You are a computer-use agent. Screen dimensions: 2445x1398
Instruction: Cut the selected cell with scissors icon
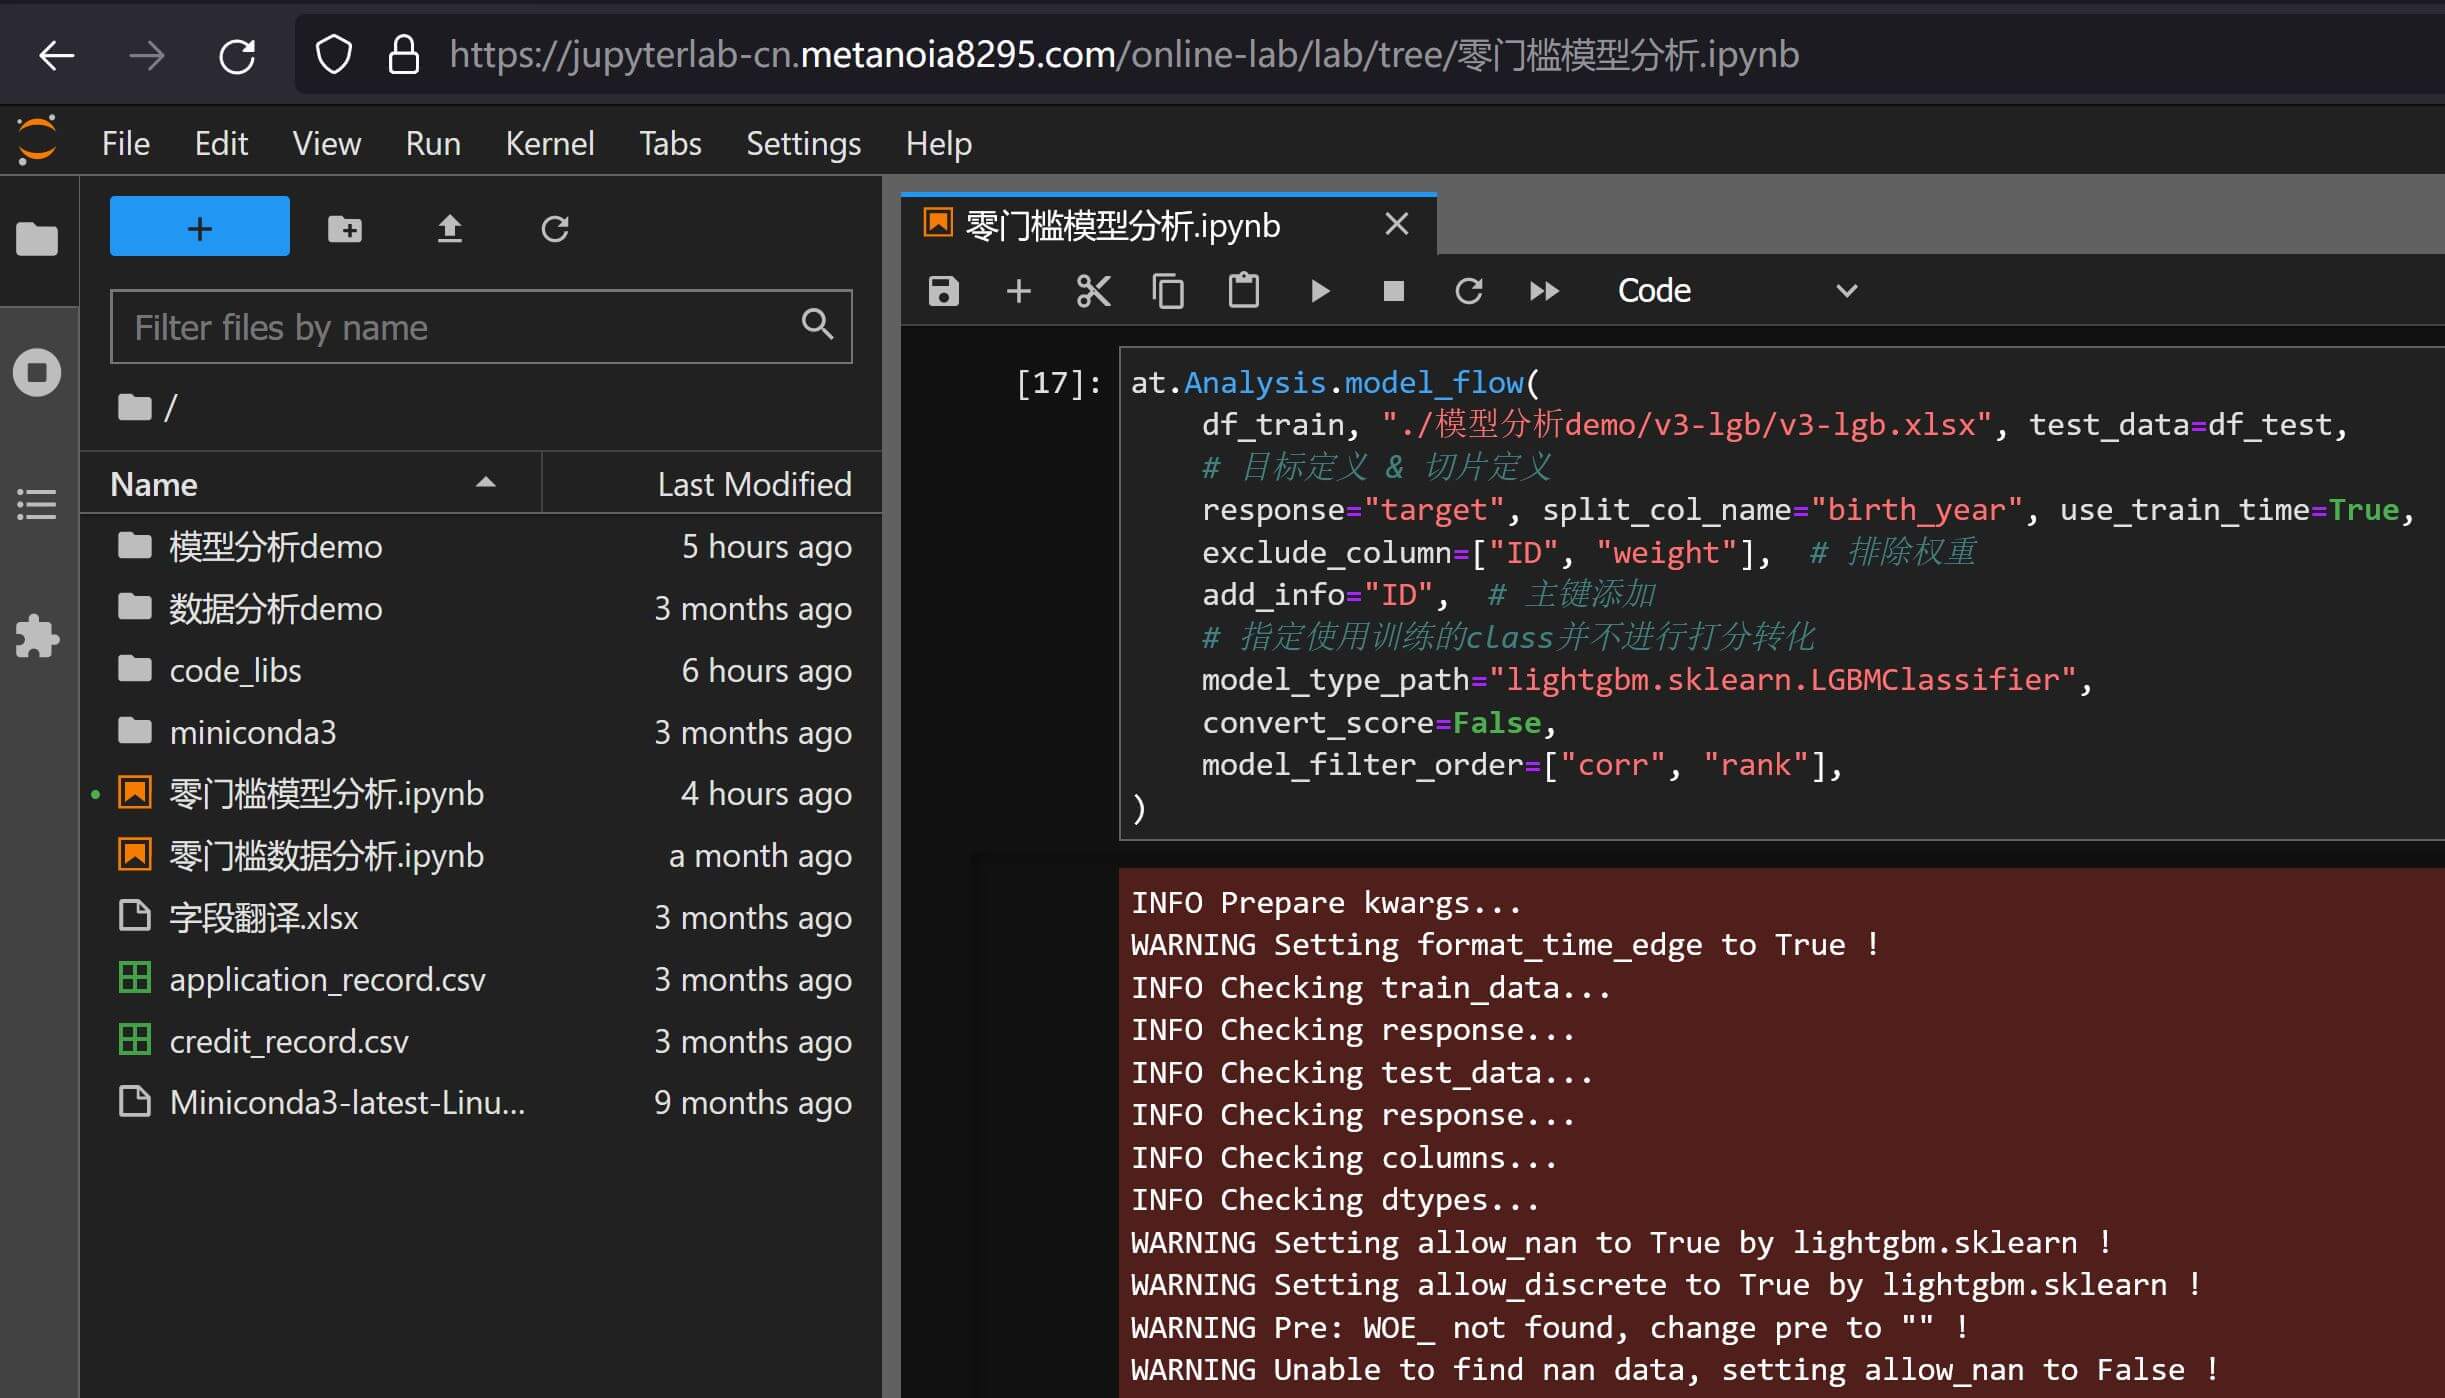(x=1093, y=291)
